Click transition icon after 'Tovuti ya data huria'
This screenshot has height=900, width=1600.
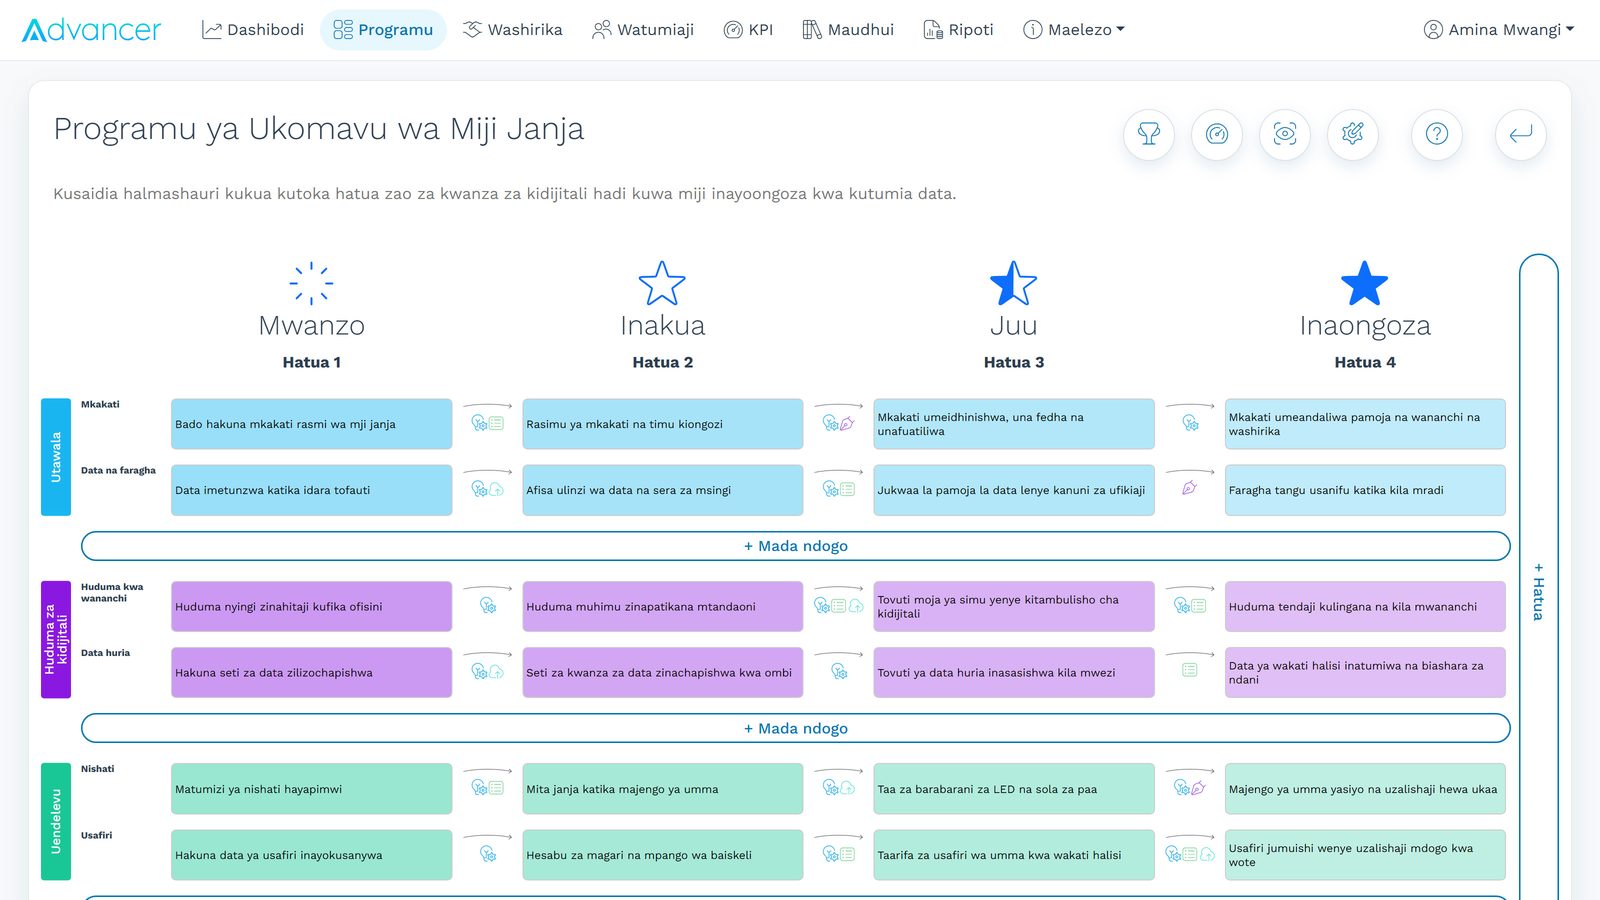tap(1189, 670)
